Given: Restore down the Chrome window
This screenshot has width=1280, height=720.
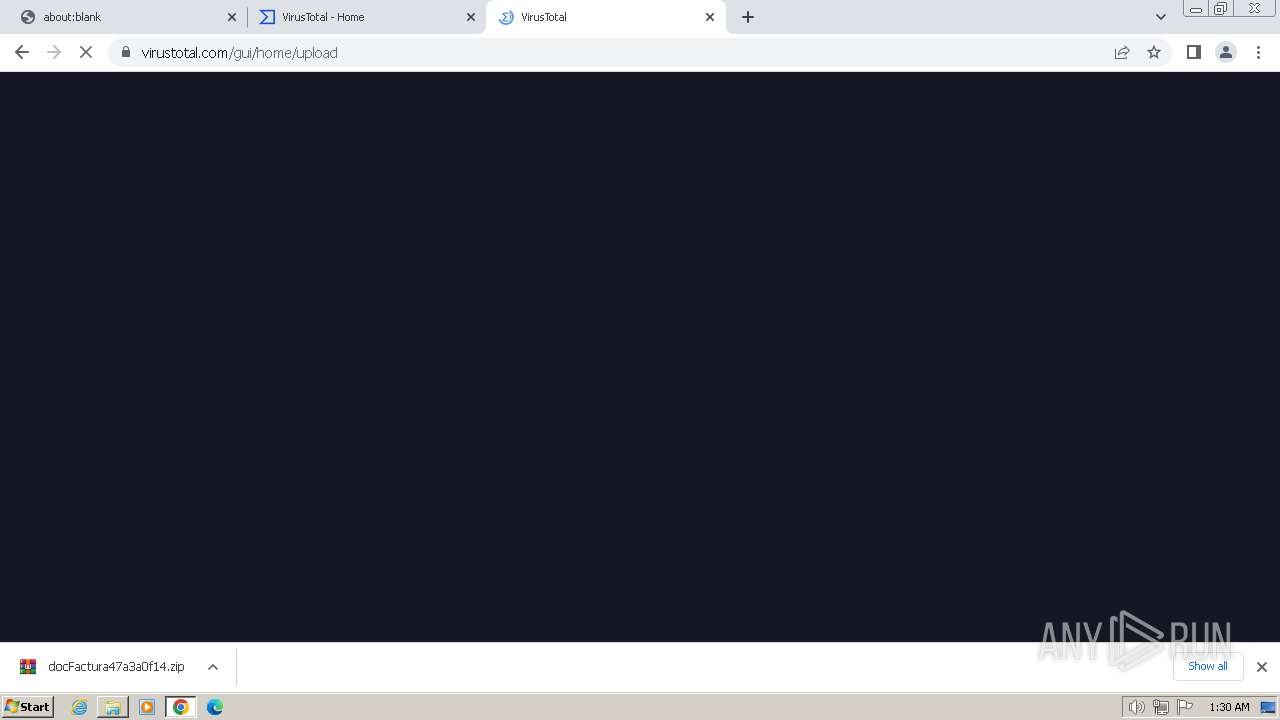Looking at the screenshot, I should click(x=1221, y=9).
